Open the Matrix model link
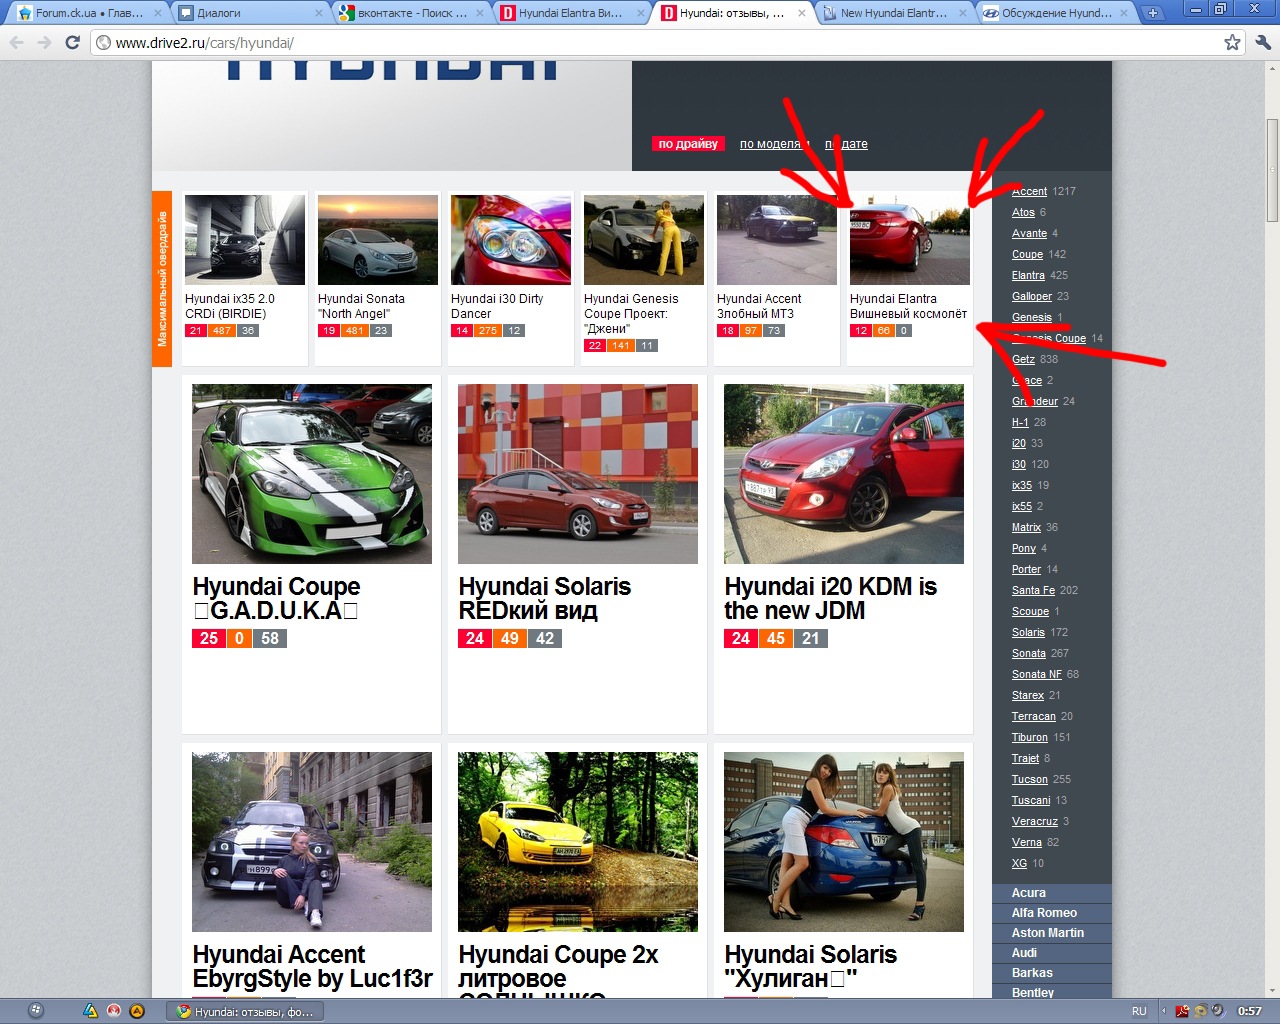The width and height of the screenshot is (1280, 1024). 1026,527
